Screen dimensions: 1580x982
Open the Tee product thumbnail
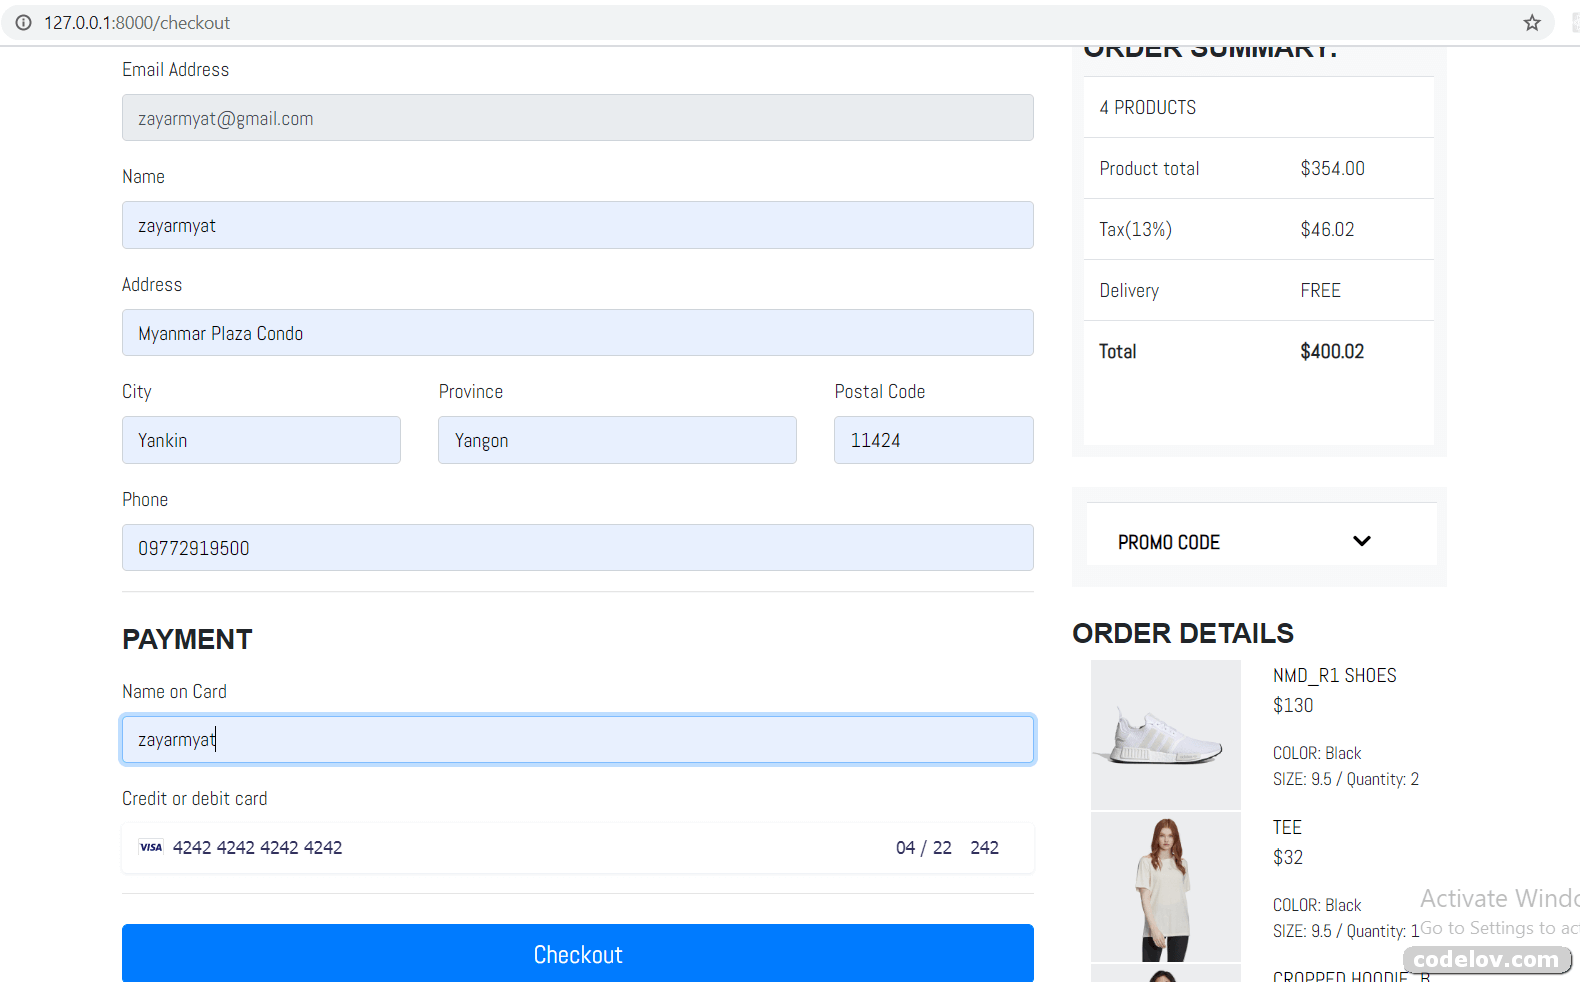(x=1166, y=887)
